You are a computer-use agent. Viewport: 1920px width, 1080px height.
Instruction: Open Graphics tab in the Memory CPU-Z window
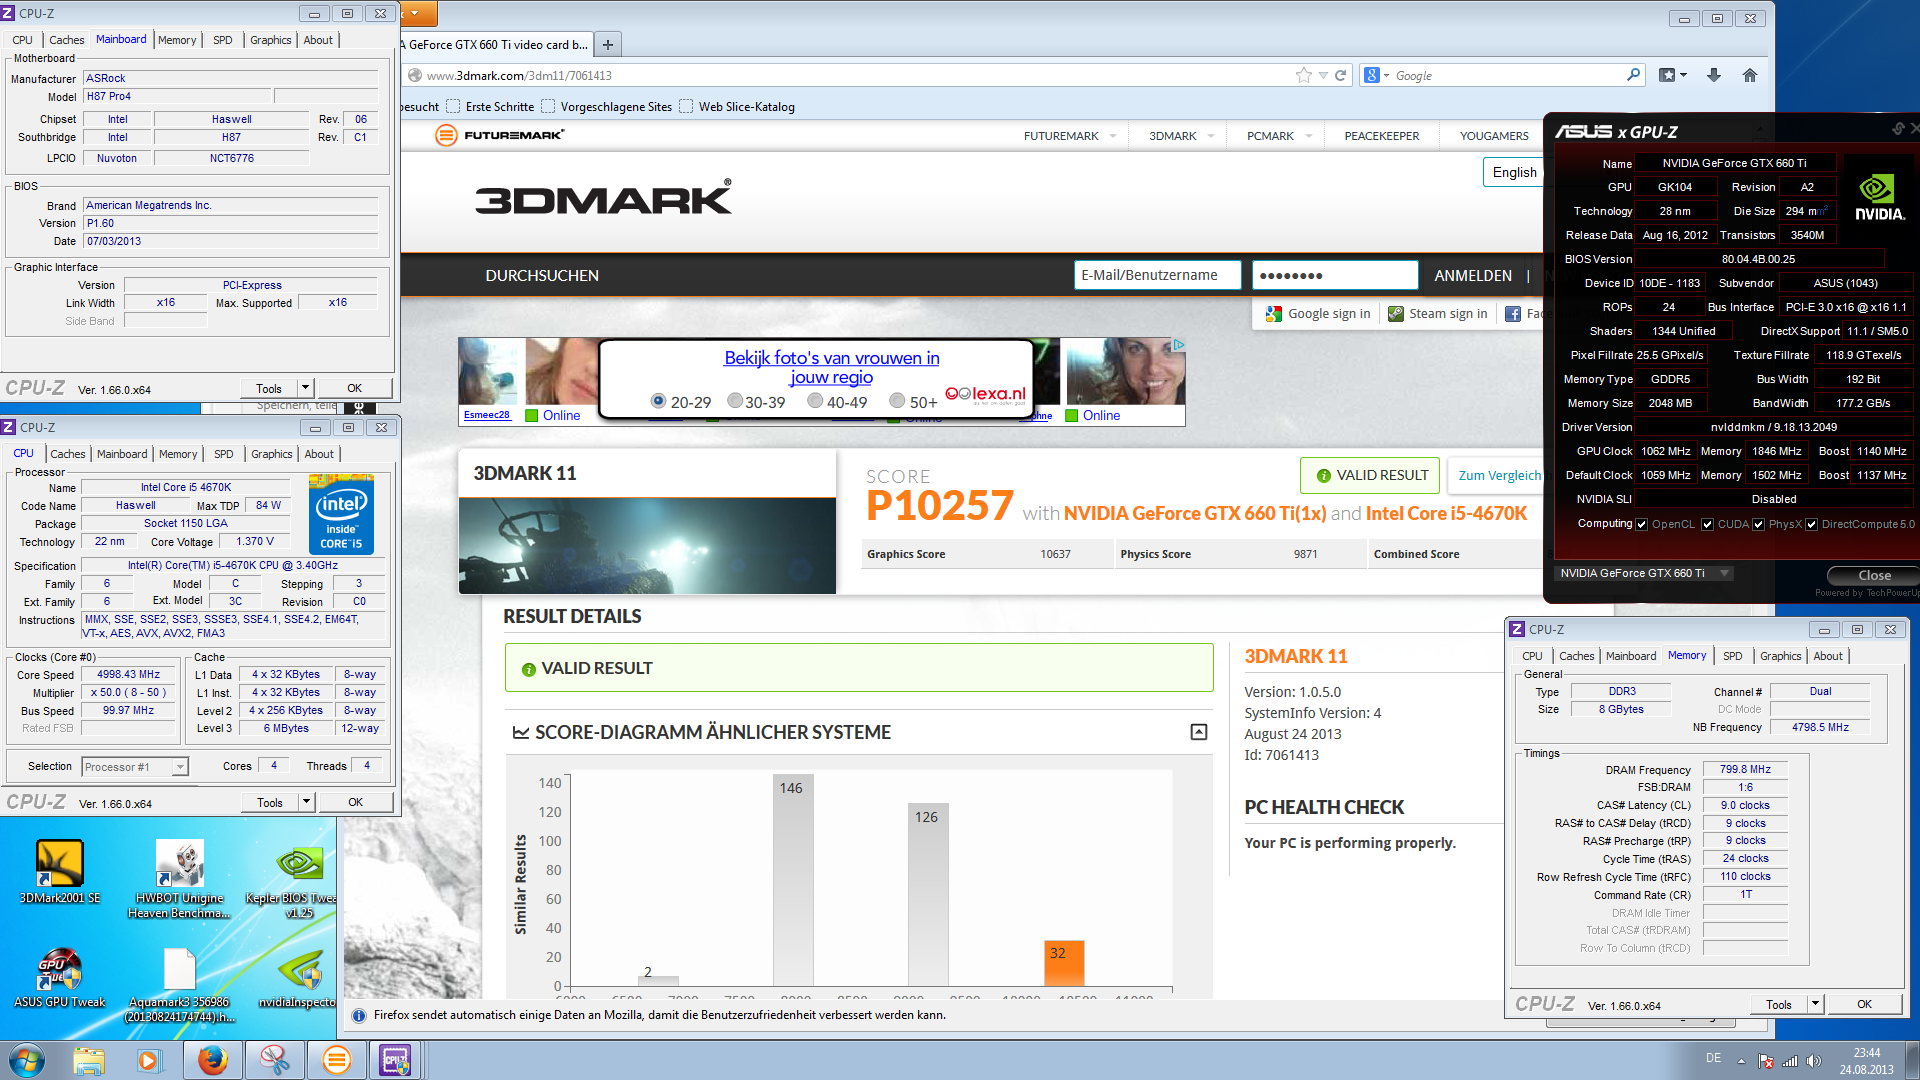pos(1780,656)
